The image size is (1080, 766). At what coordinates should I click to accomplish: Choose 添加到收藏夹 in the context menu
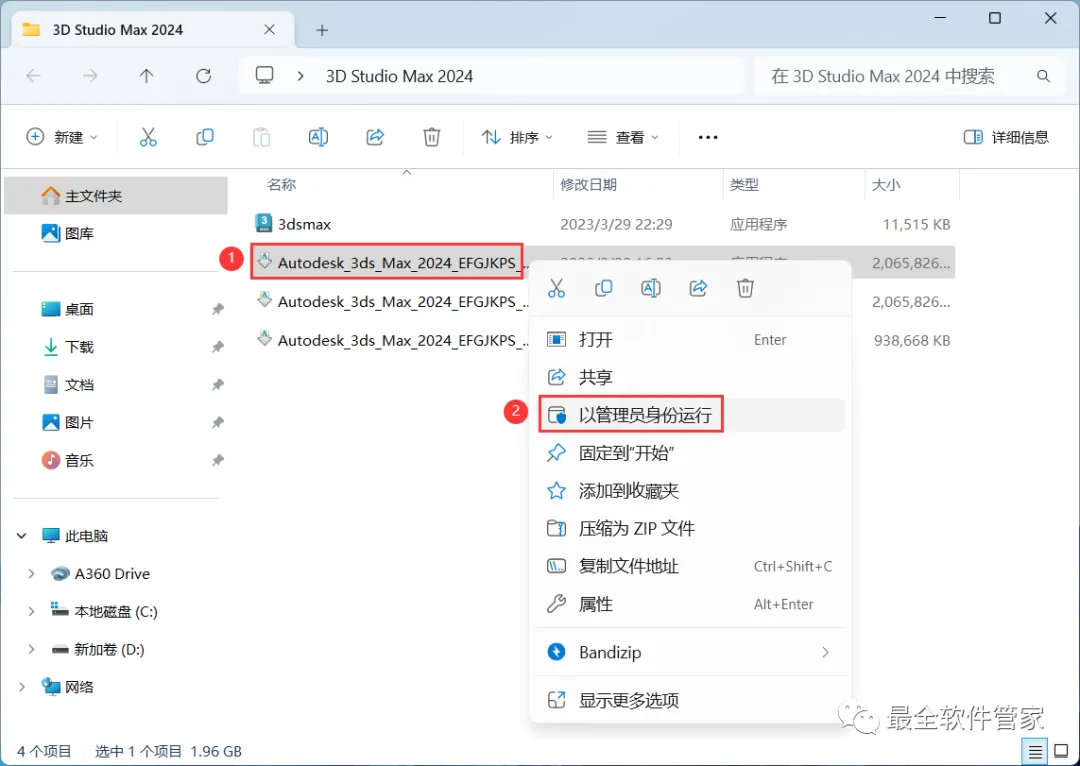[690, 490]
